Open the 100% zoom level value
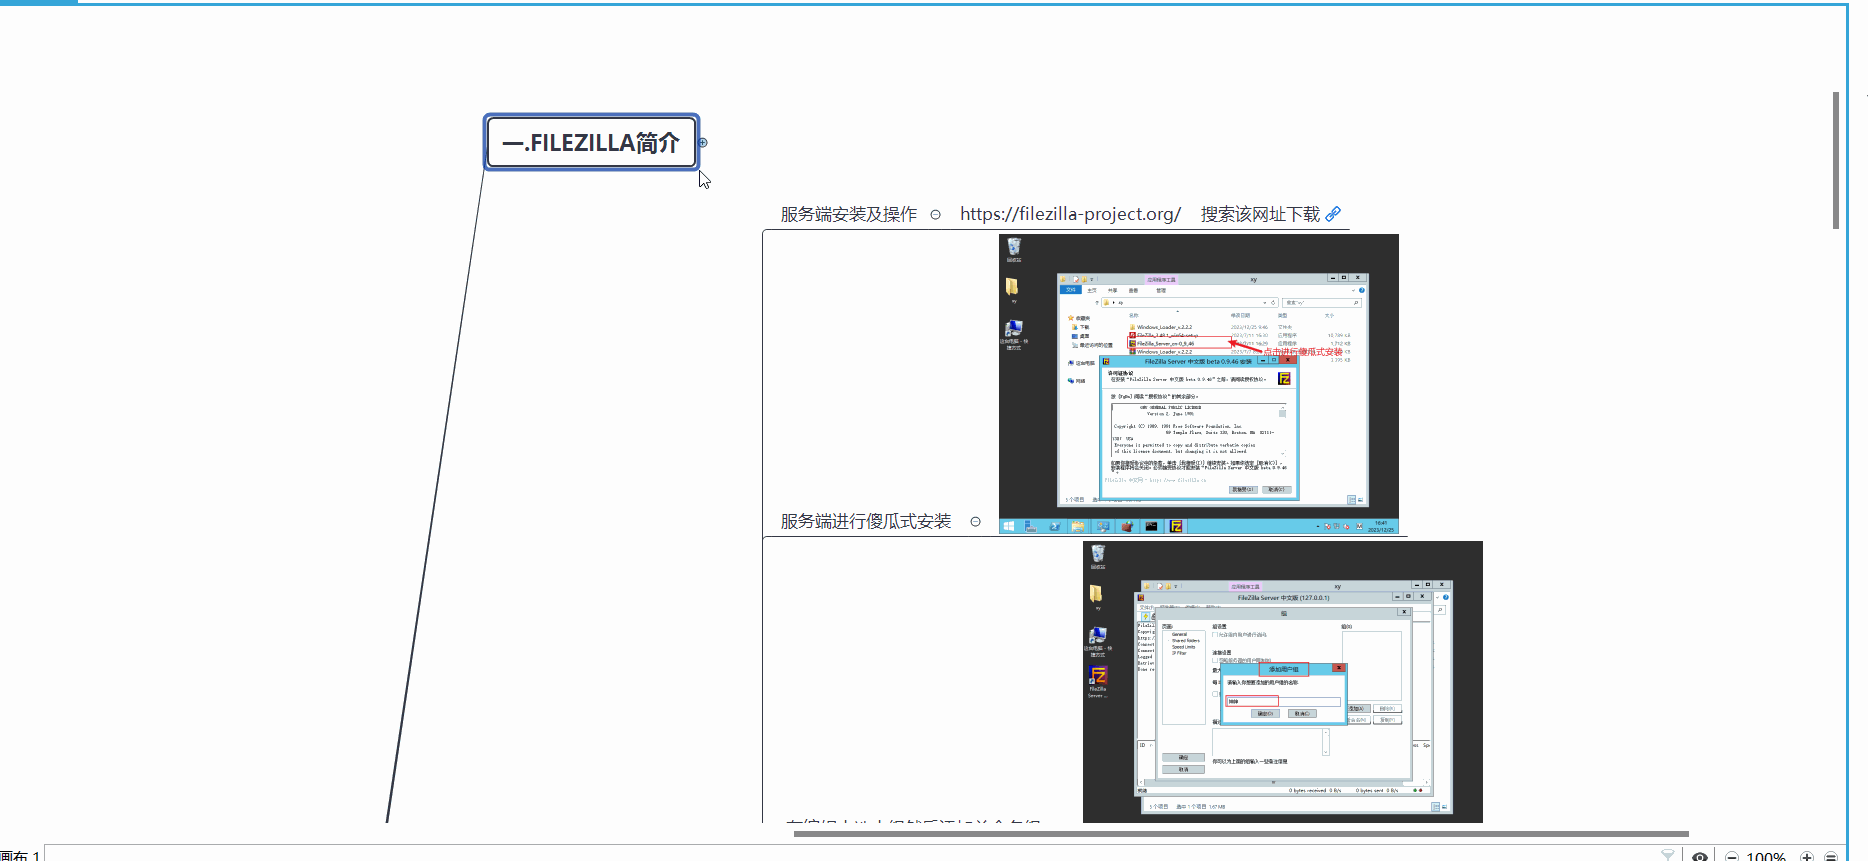The width and height of the screenshot is (1868, 861). pyautogui.click(x=1766, y=857)
